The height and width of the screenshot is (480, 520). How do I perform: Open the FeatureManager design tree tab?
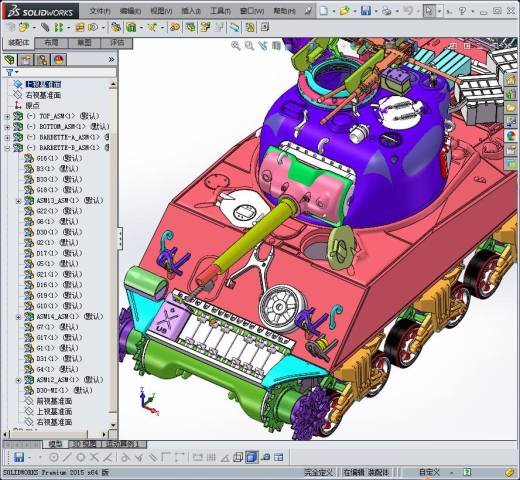[10, 60]
